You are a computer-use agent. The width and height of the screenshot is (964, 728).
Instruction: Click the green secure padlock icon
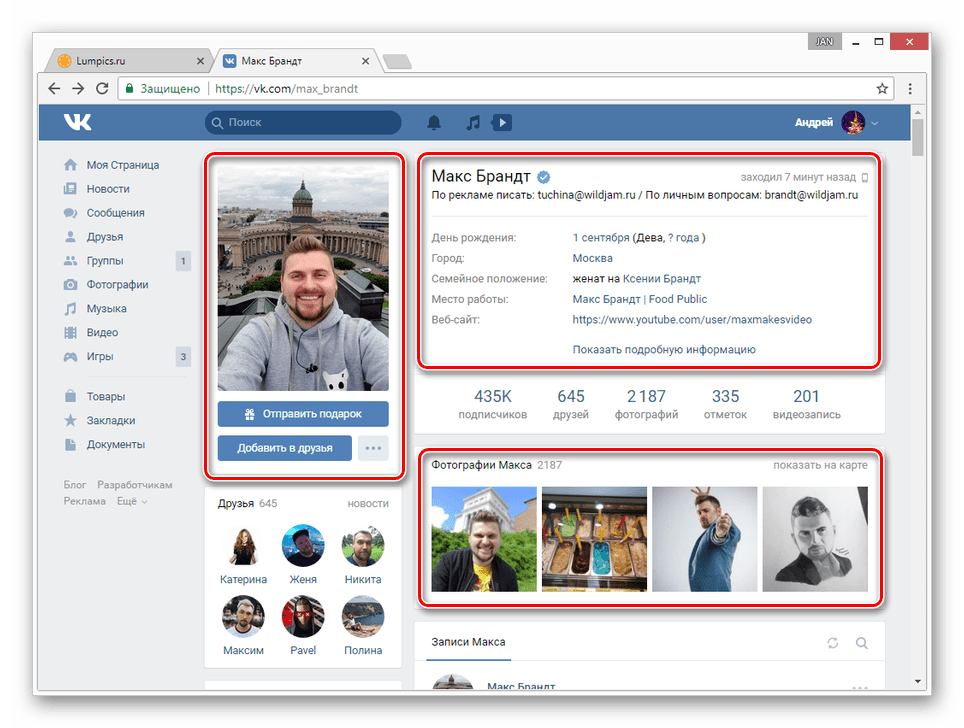pyautogui.click(x=129, y=89)
